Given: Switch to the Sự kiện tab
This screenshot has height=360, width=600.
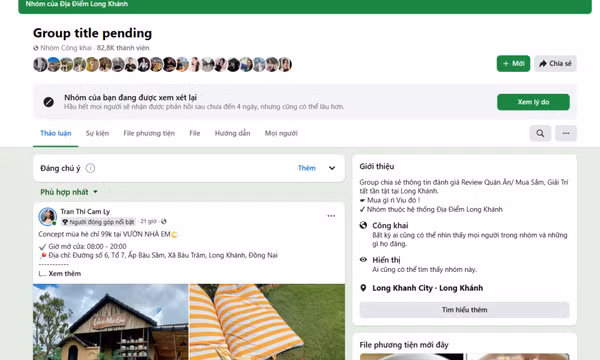Looking at the screenshot, I should pyautogui.click(x=97, y=133).
